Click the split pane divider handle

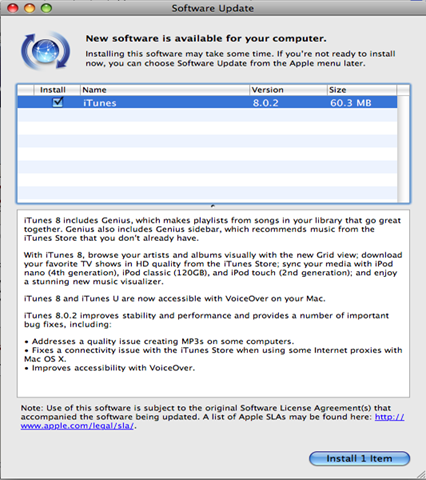click(x=213, y=206)
